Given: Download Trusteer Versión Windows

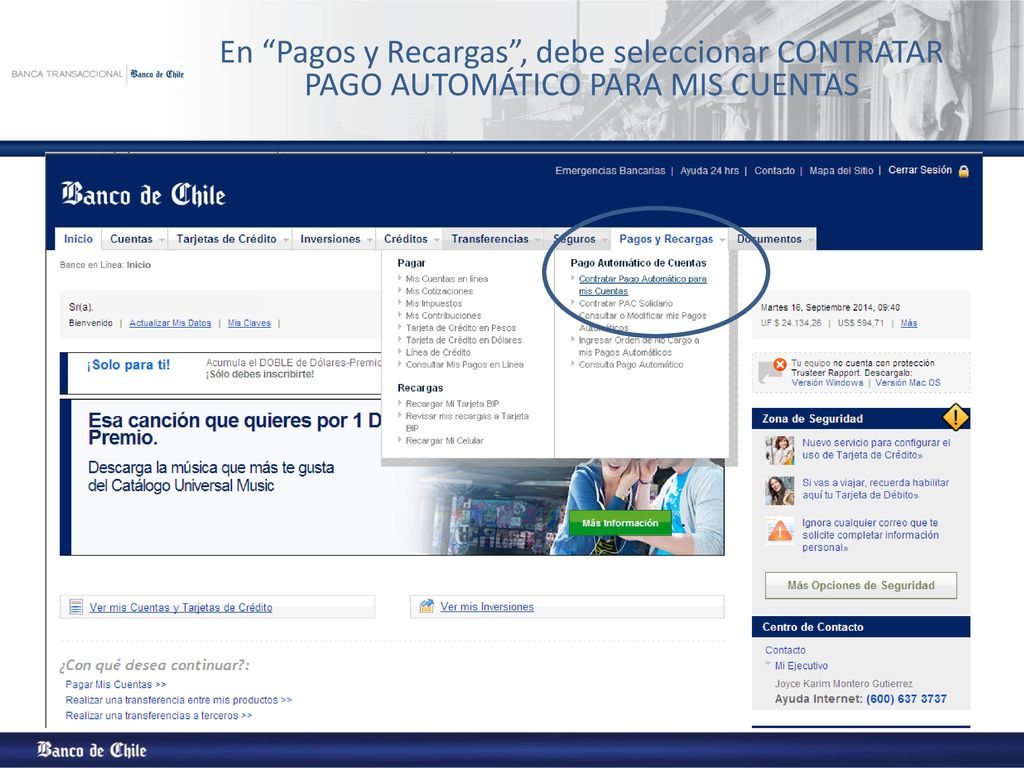Looking at the screenshot, I should [827, 383].
